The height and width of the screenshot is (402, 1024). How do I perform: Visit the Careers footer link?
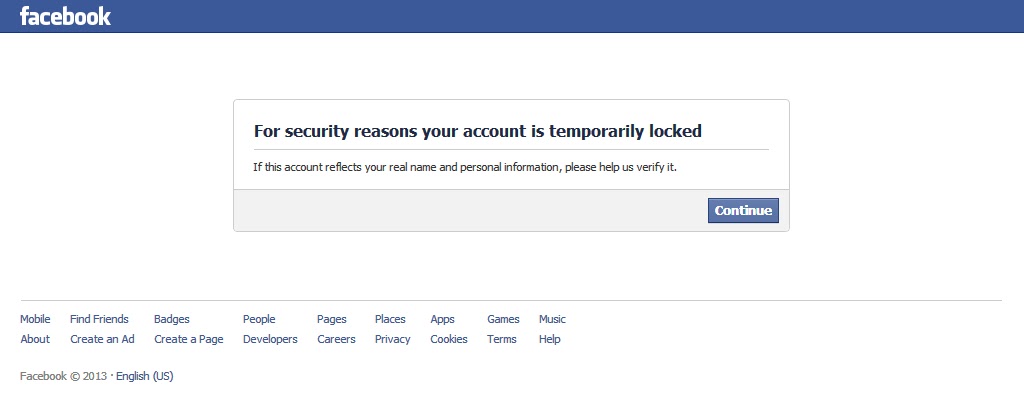[336, 339]
